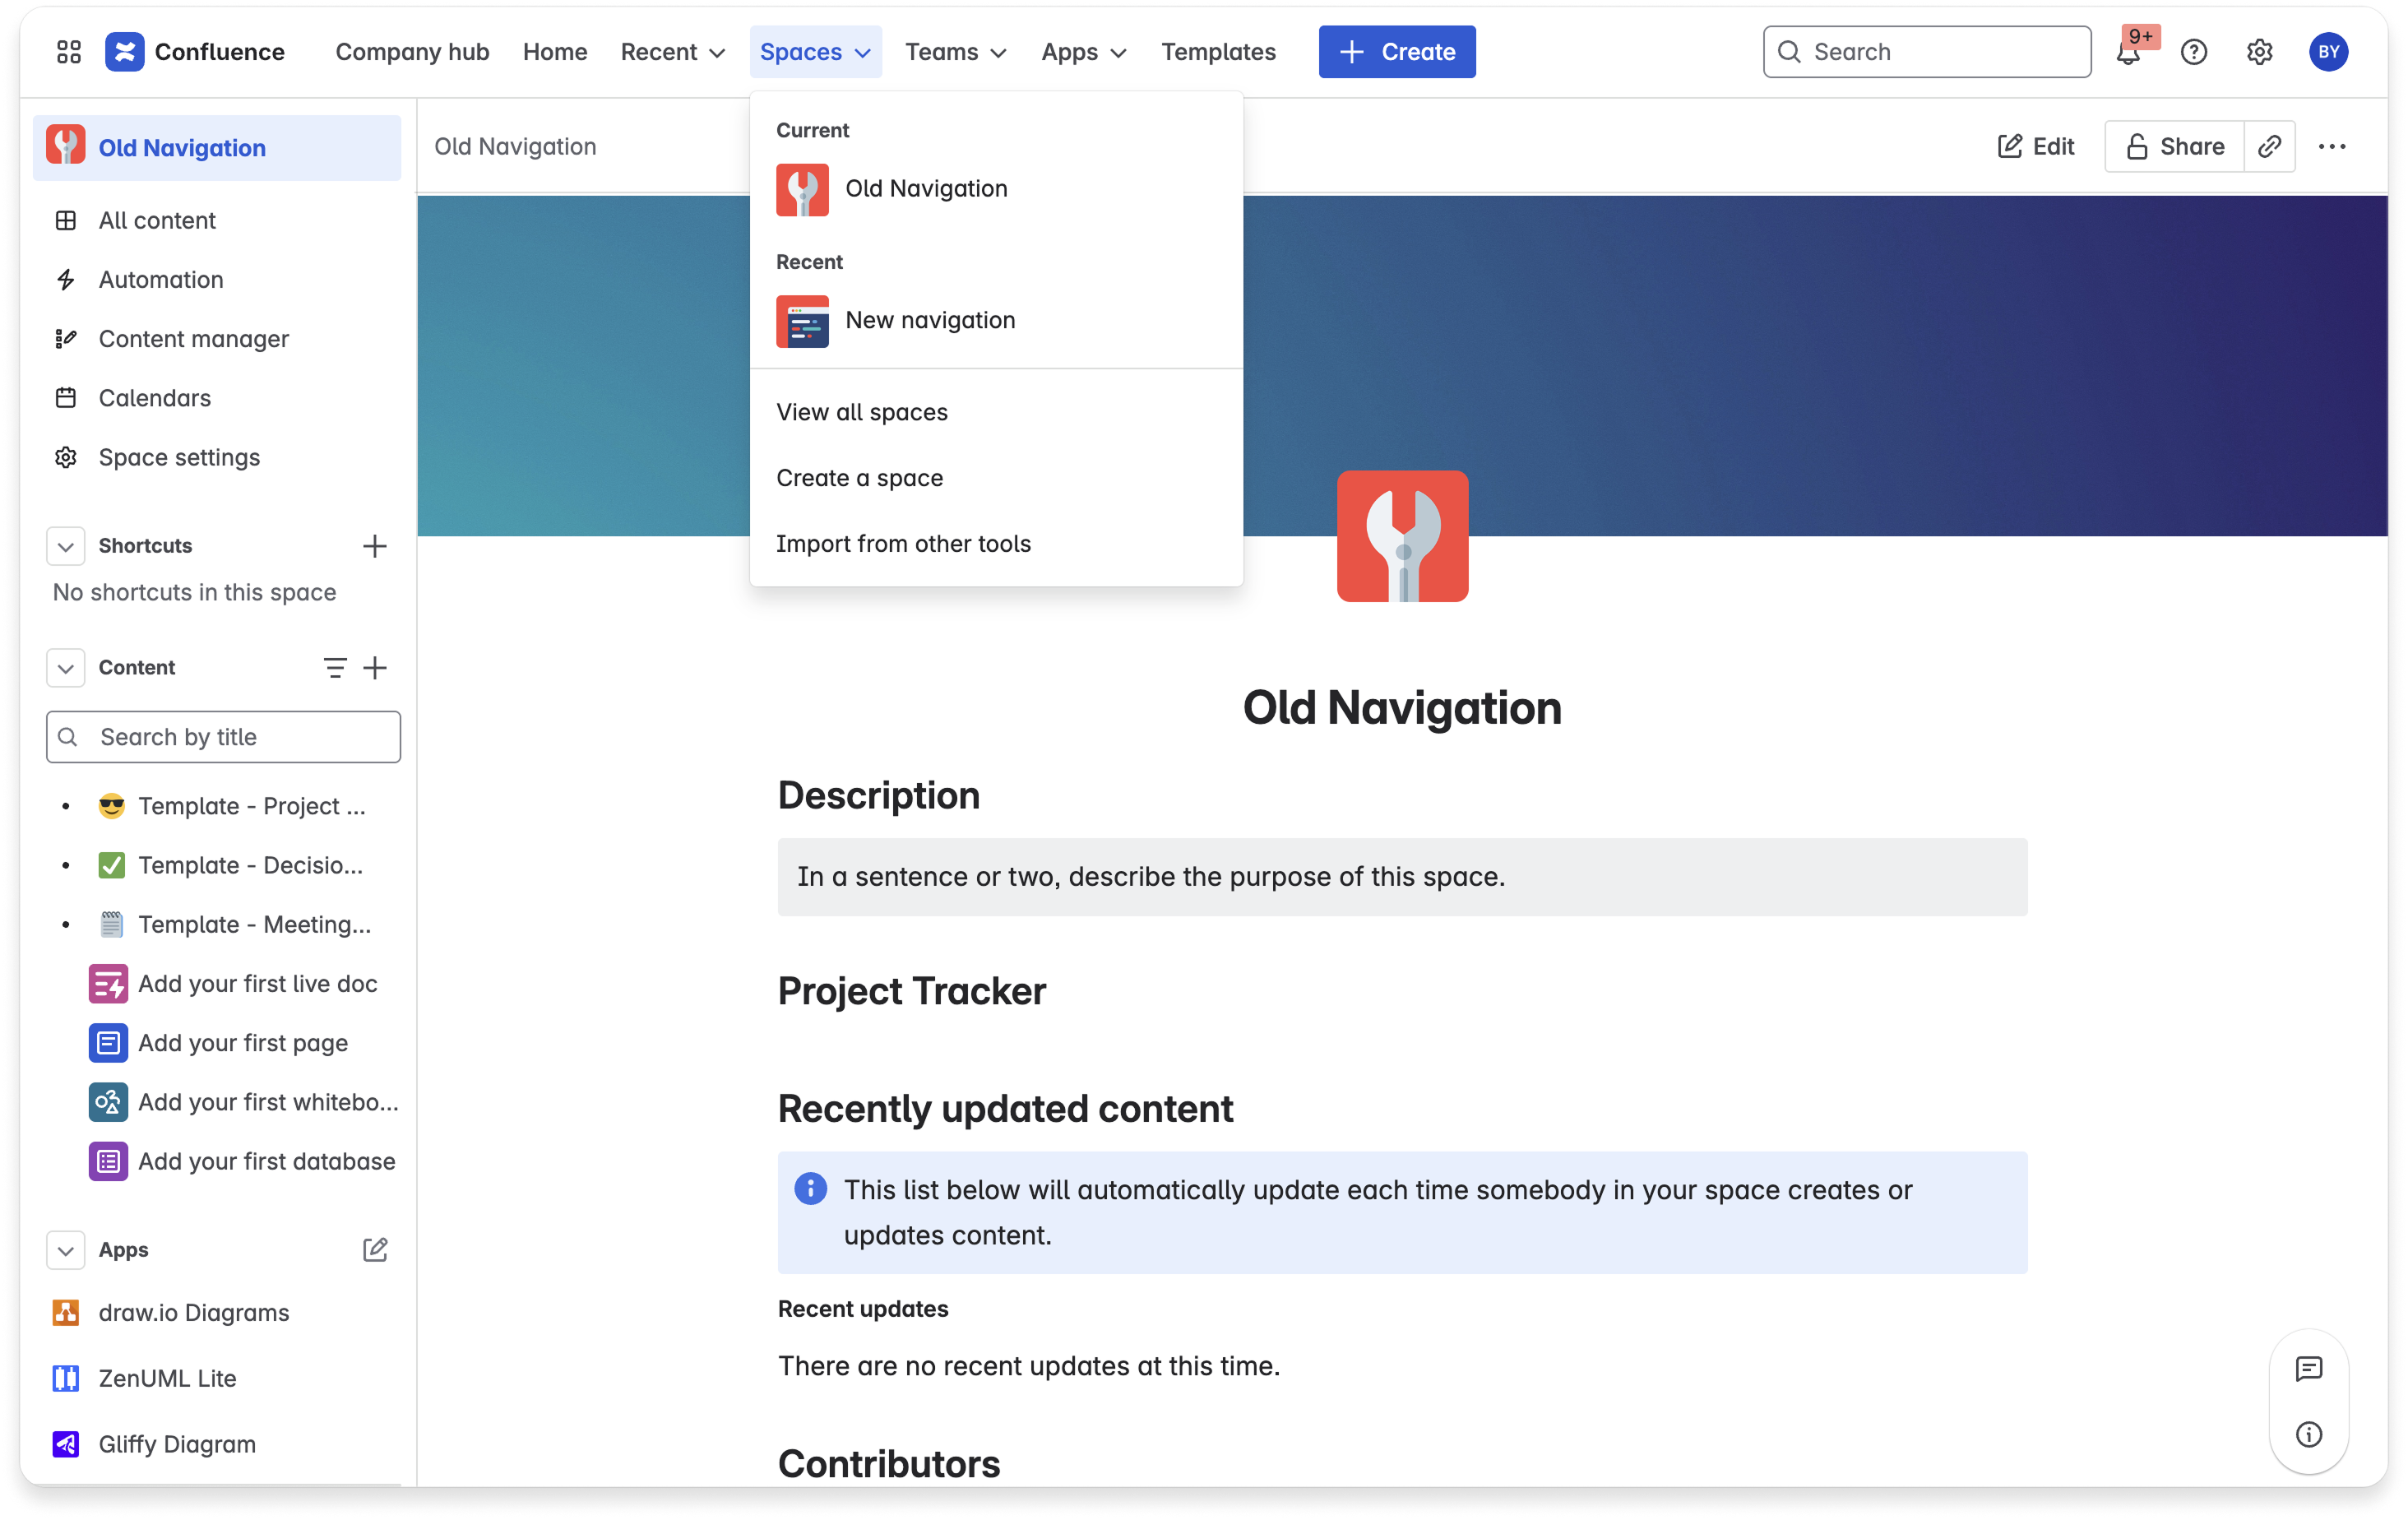Expand the Teams dropdown menu
This screenshot has width=2408, height=1520.
click(955, 52)
